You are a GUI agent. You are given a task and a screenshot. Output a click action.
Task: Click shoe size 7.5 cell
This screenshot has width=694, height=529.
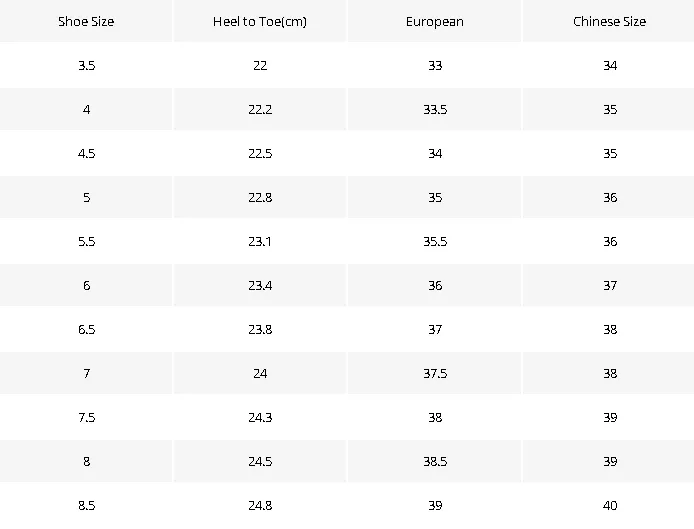coord(86,417)
